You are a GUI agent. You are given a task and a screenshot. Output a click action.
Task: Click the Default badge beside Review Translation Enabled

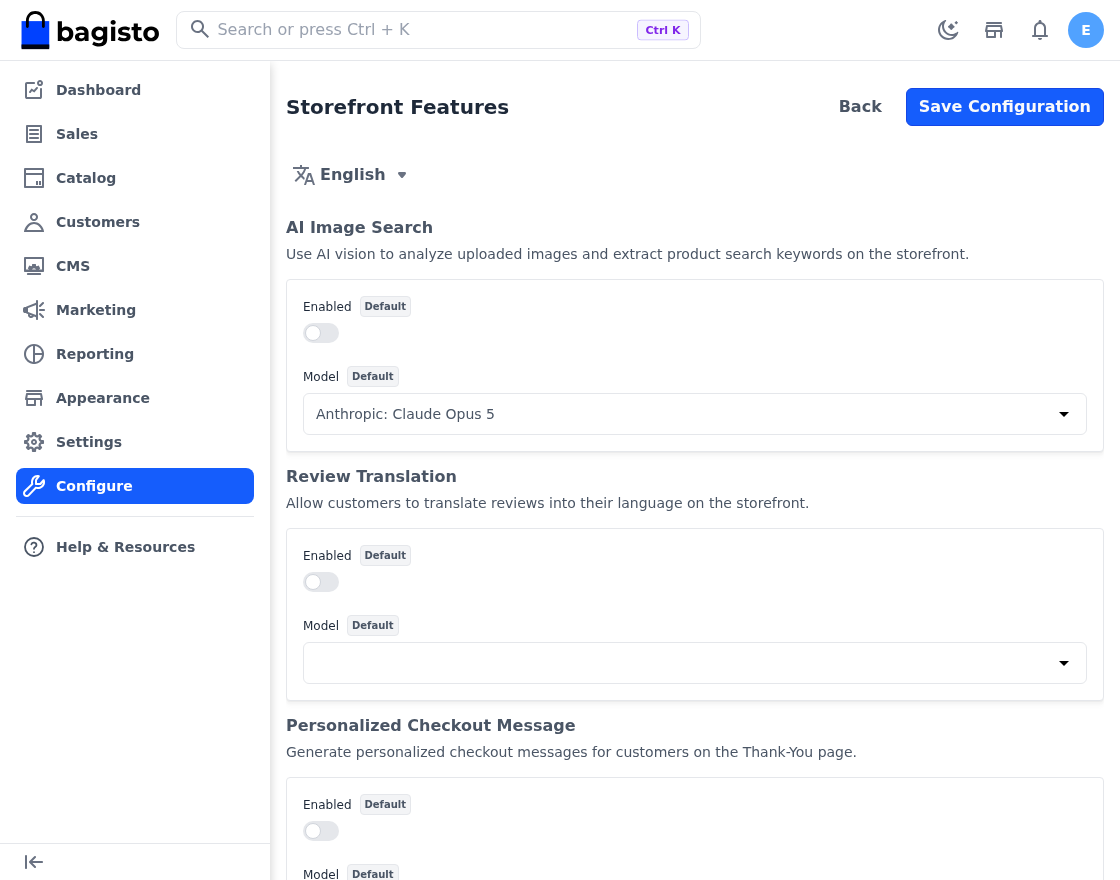tap(385, 556)
